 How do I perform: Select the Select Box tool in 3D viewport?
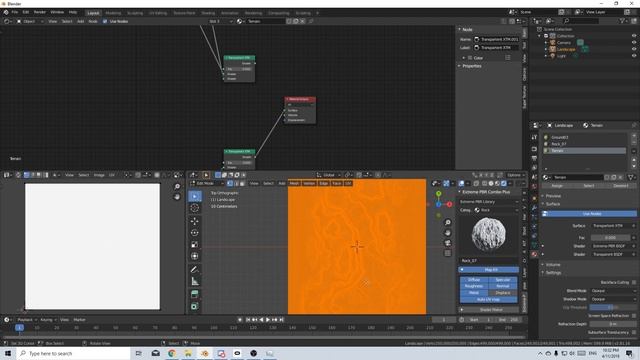[195, 196]
